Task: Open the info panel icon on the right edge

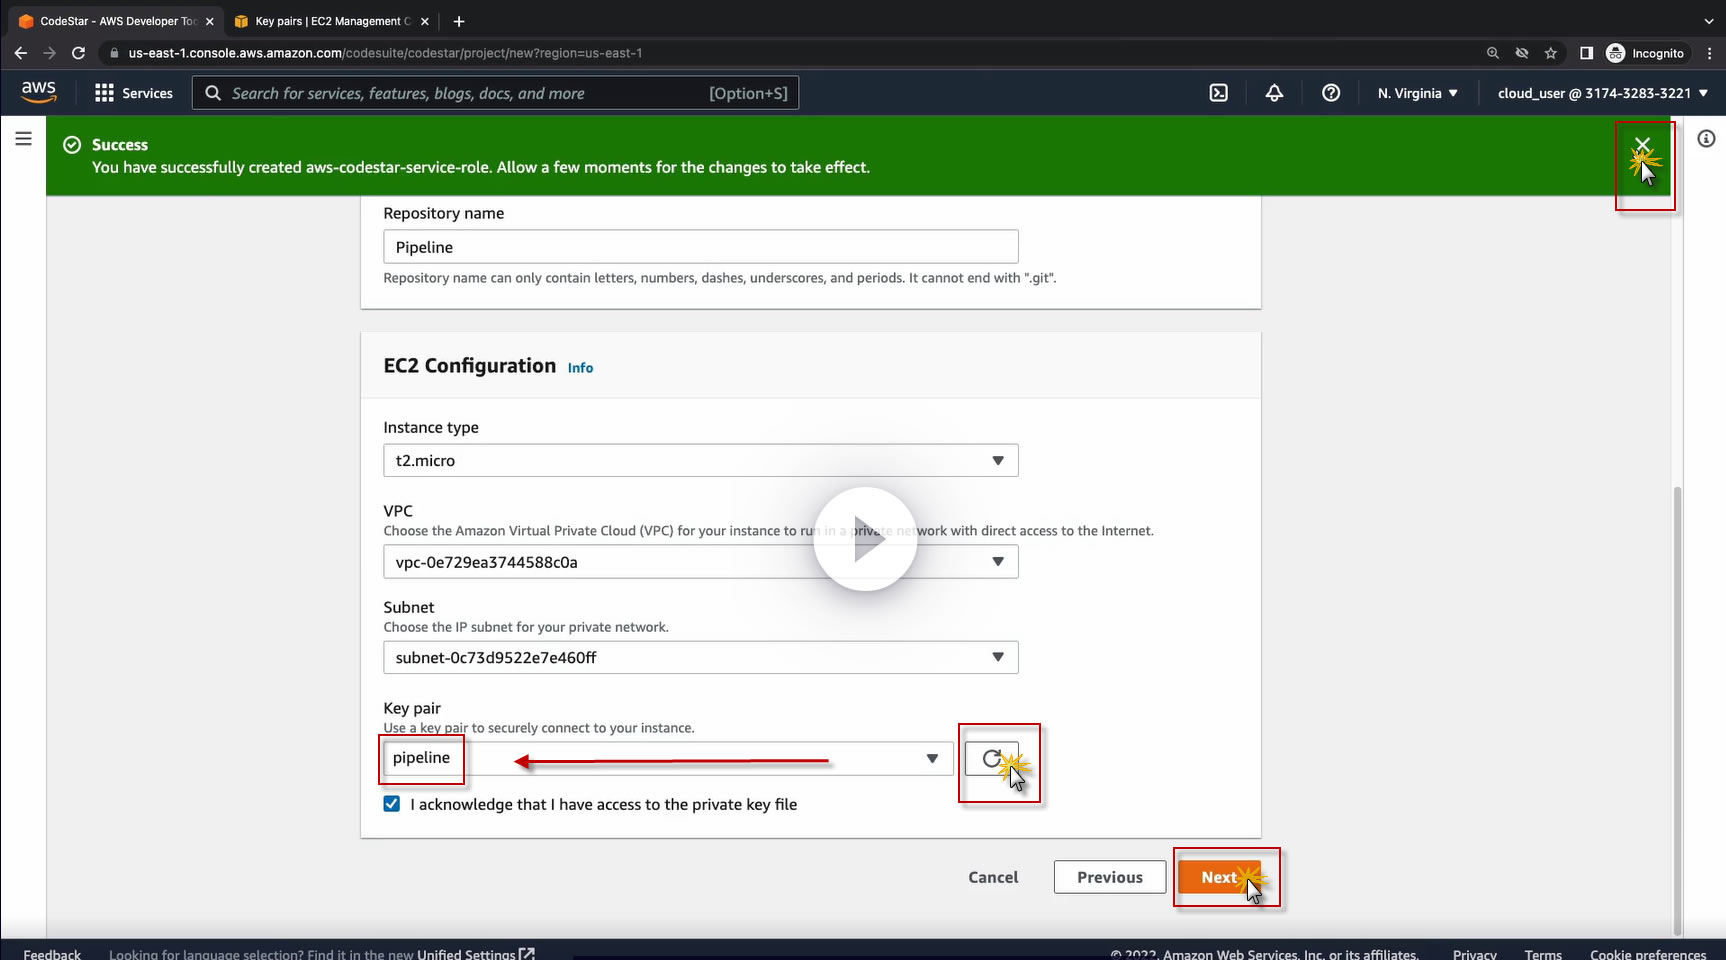Action: pyautogui.click(x=1706, y=139)
